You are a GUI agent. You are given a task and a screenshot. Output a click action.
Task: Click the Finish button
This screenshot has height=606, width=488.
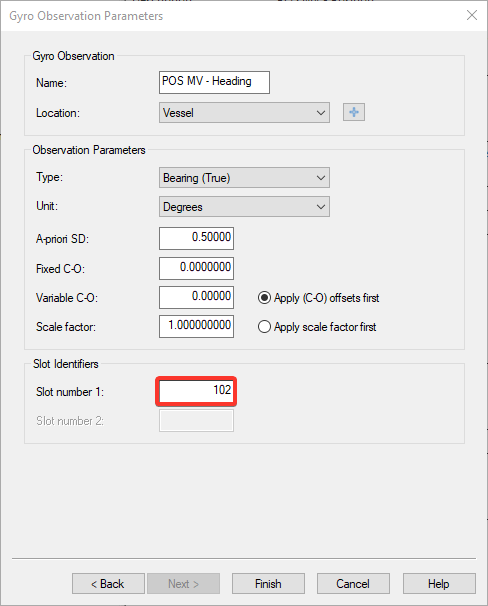pos(268,584)
